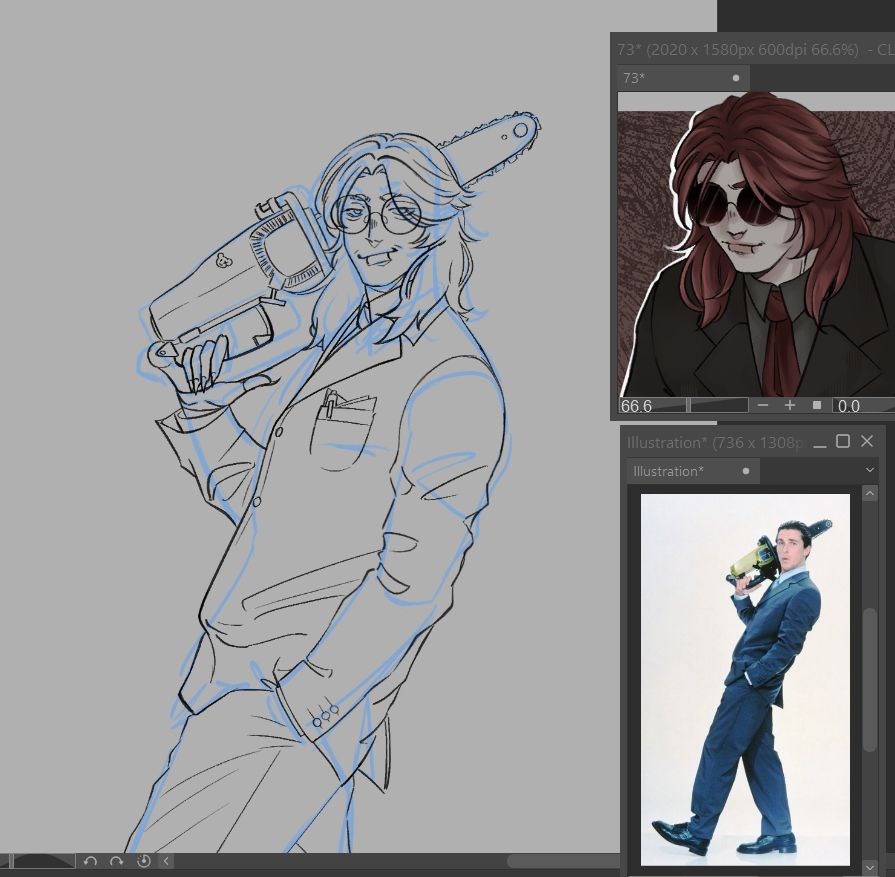Click scroll-up arrow in Illustration window
The image size is (895, 877).
(869, 493)
